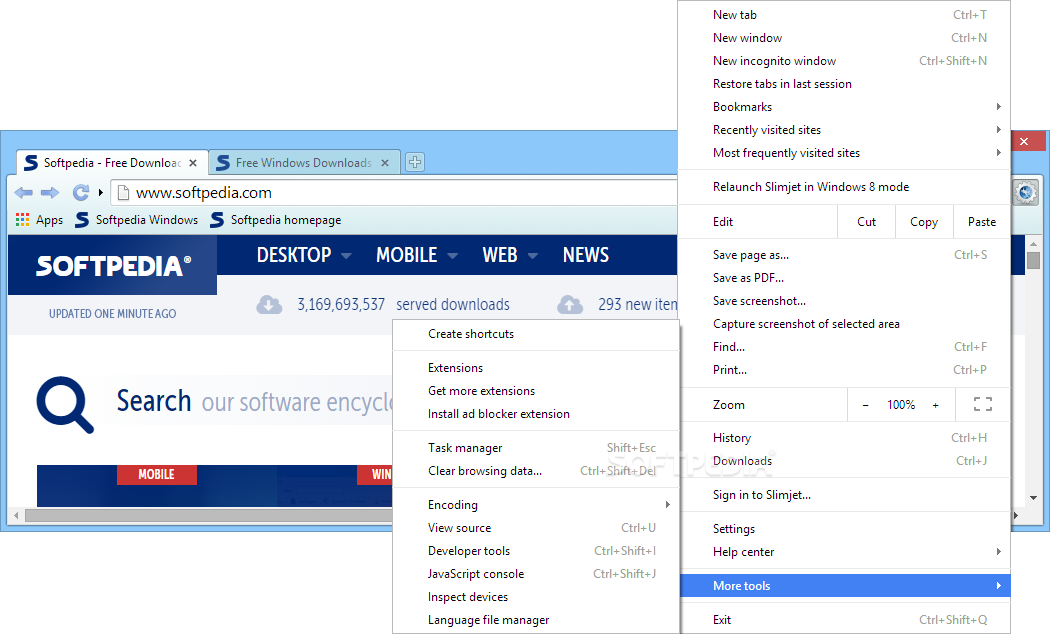Image resolution: width=1050 pixels, height=634 pixels.
Task: Click the Copy button in Edit row
Action: click(924, 222)
